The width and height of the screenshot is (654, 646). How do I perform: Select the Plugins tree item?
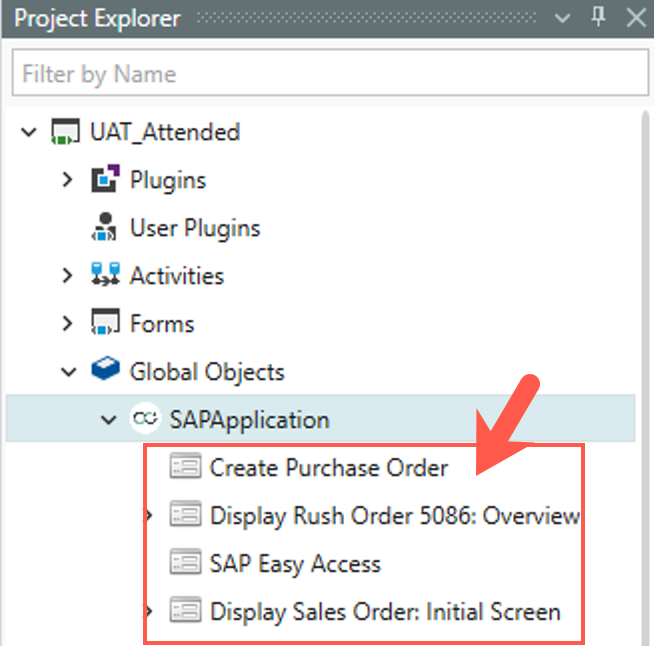(168, 180)
